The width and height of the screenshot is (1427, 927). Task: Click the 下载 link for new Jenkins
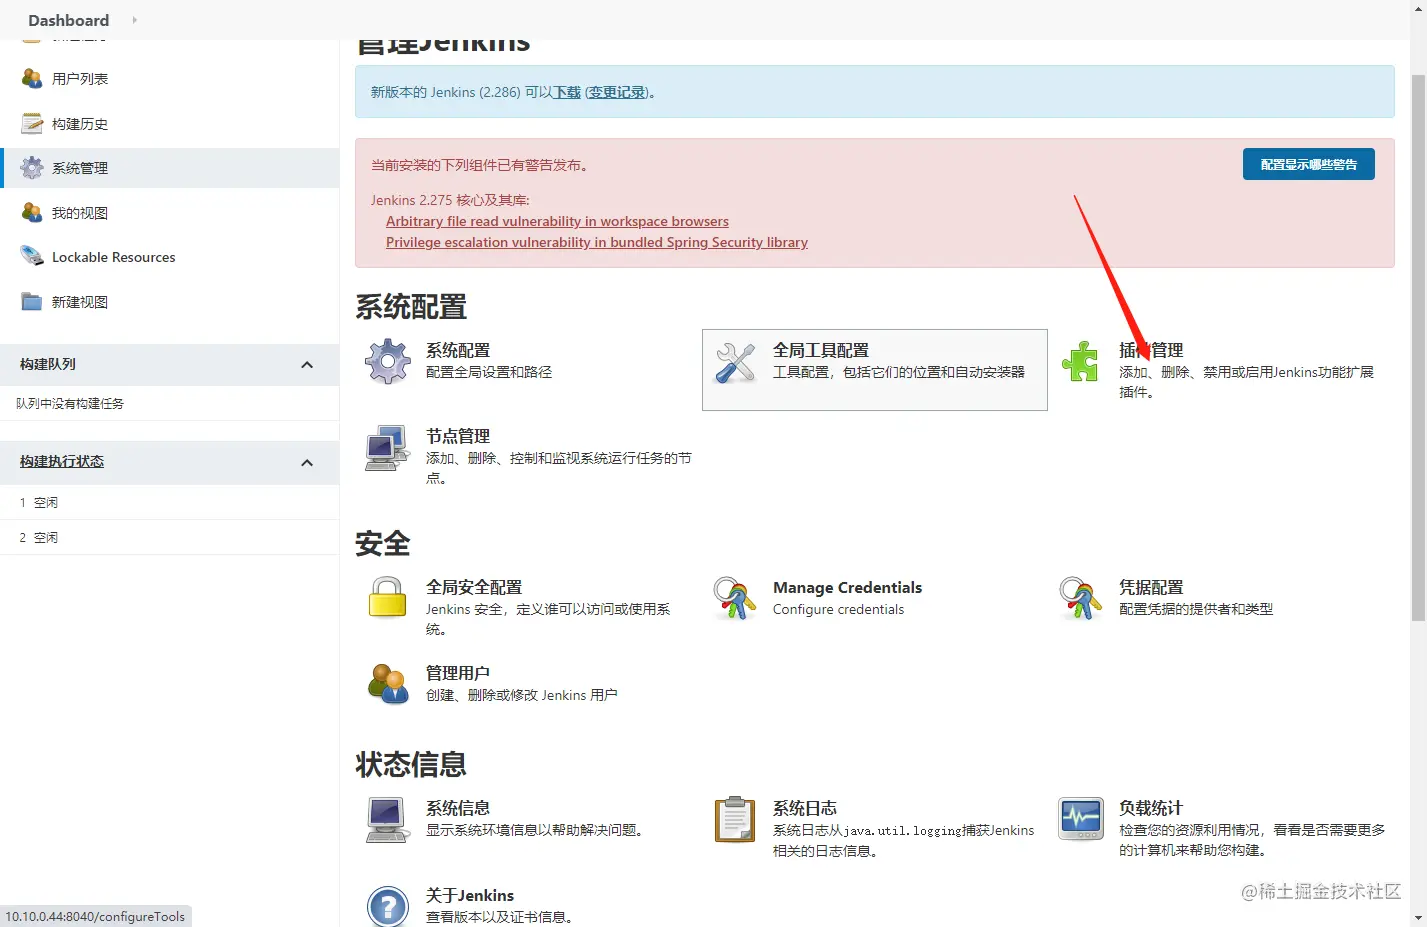tap(567, 92)
